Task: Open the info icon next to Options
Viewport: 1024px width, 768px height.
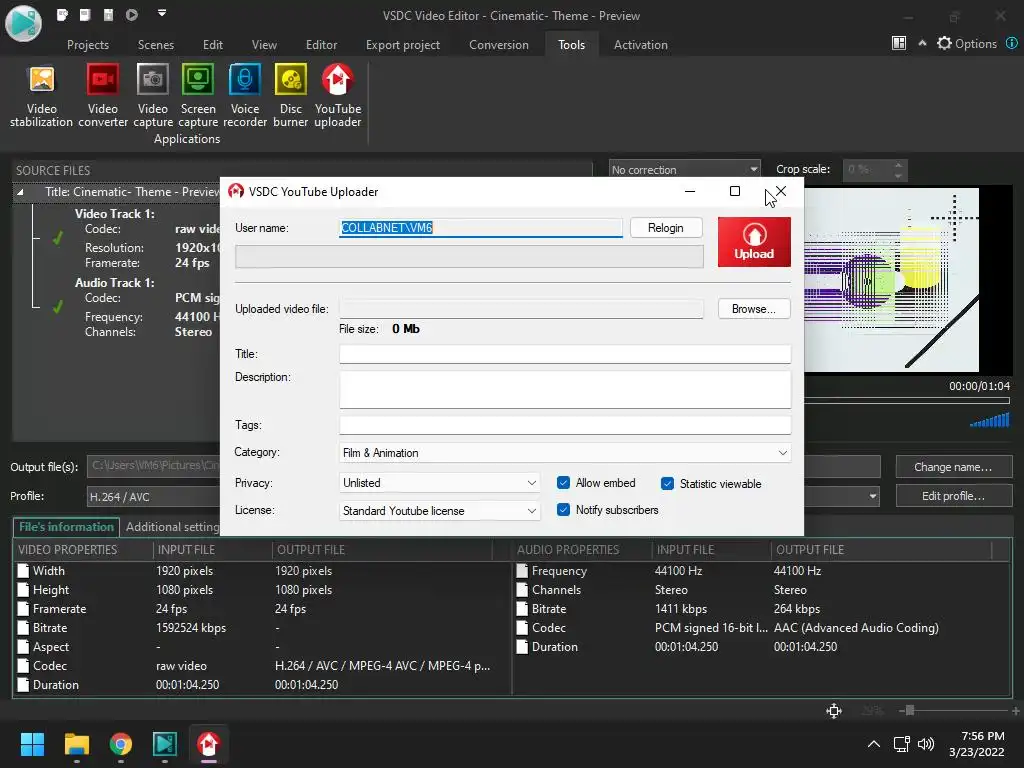Action: pyautogui.click(x=1012, y=43)
